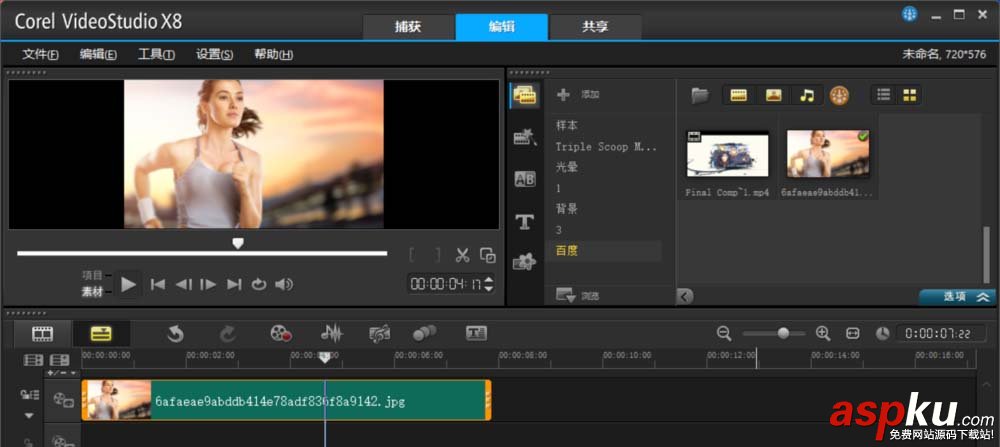Screen dimensions: 1000x447
Task: Open the Media library panel icon
Action: (x=526, y=96)
